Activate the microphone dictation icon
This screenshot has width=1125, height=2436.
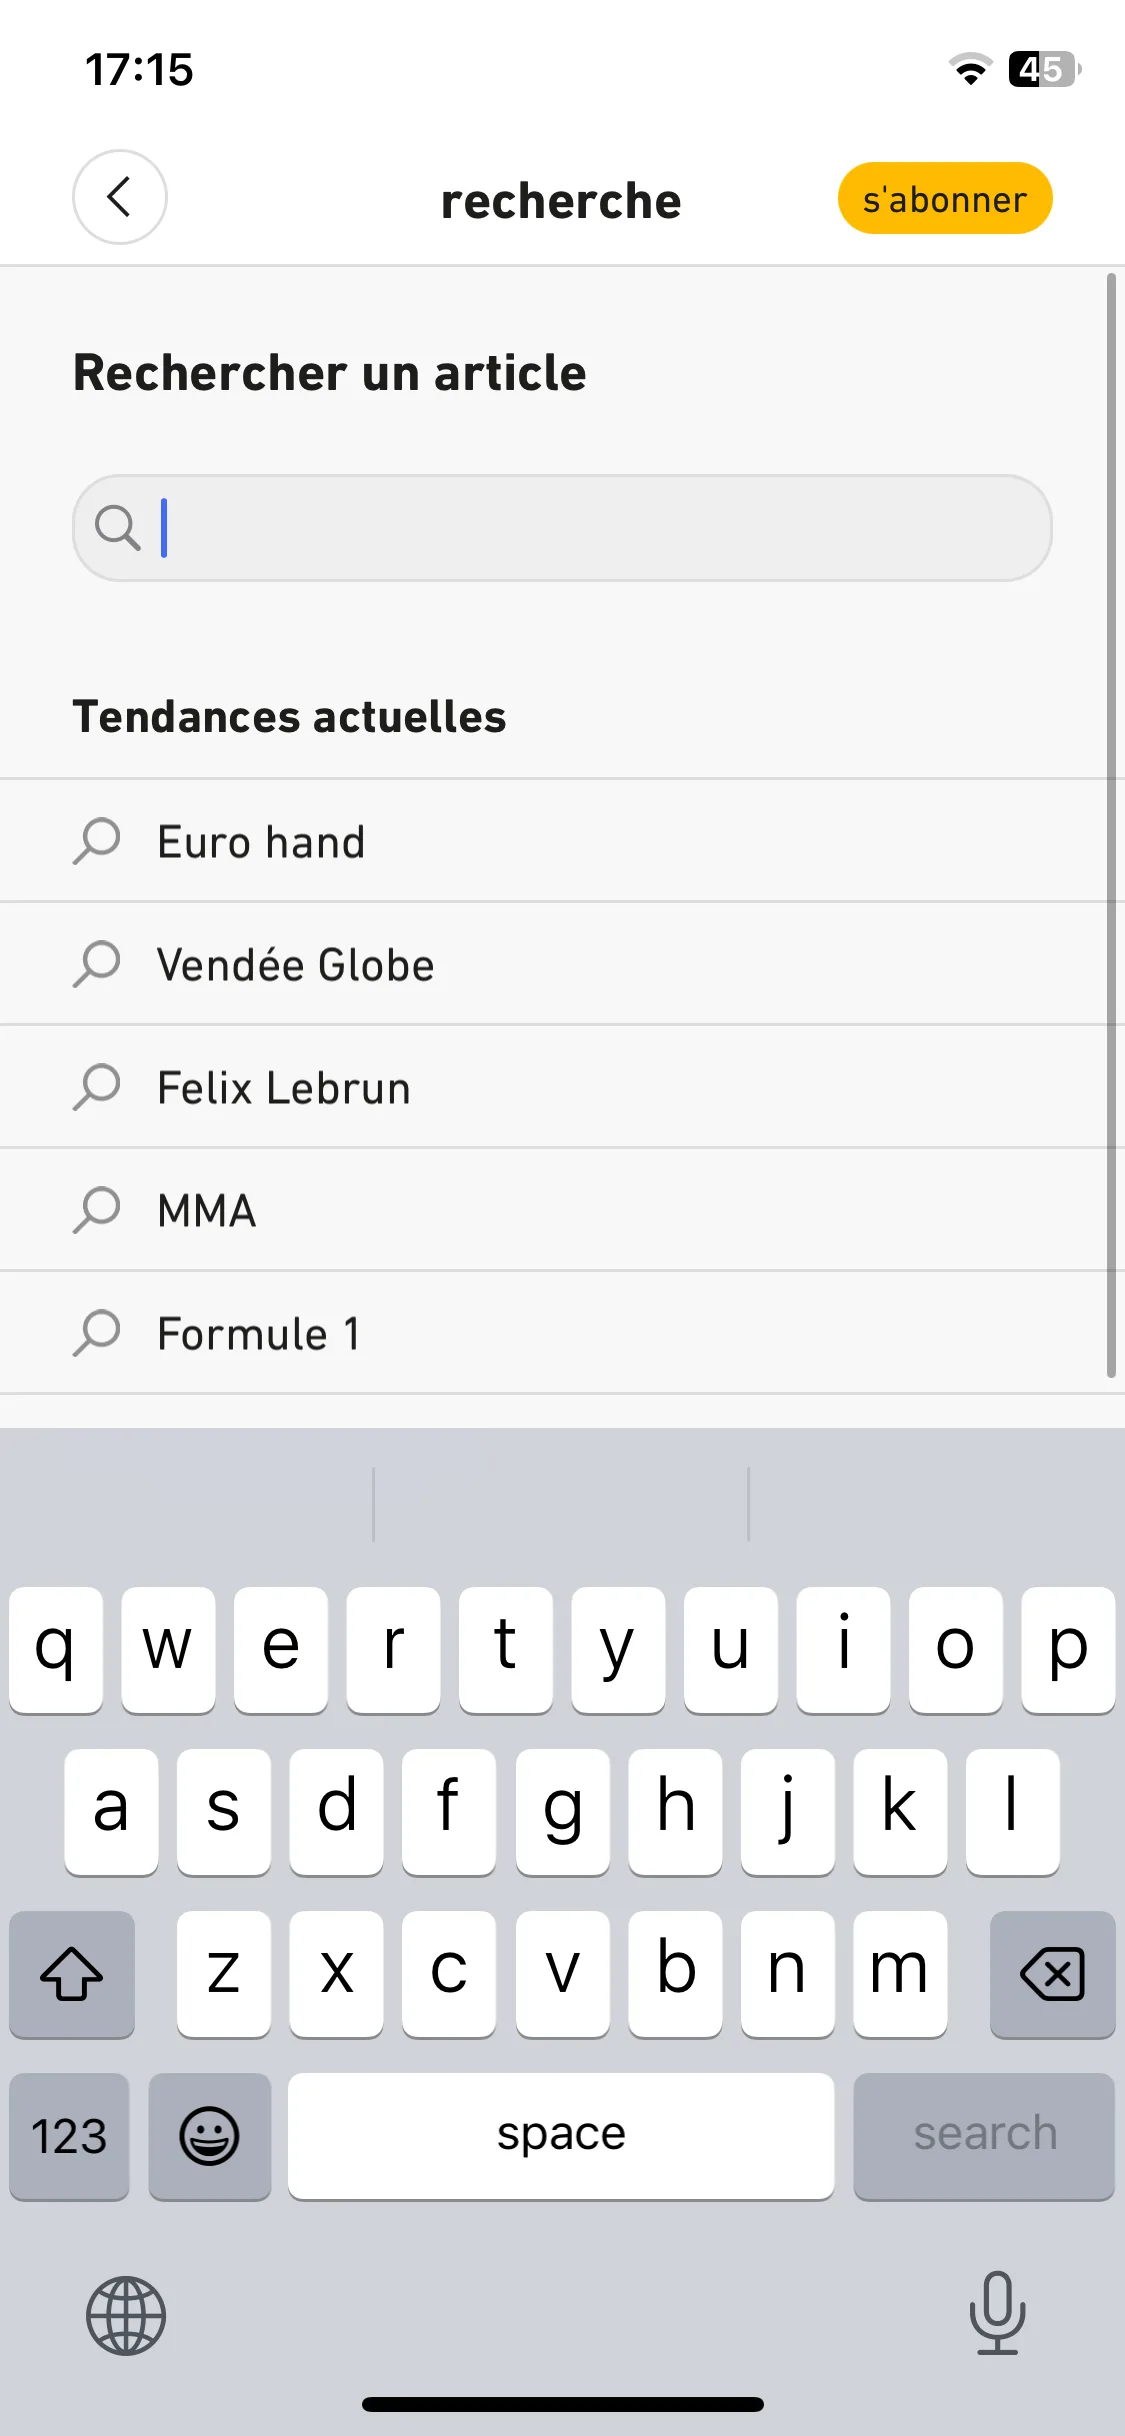pos(997,2313)
